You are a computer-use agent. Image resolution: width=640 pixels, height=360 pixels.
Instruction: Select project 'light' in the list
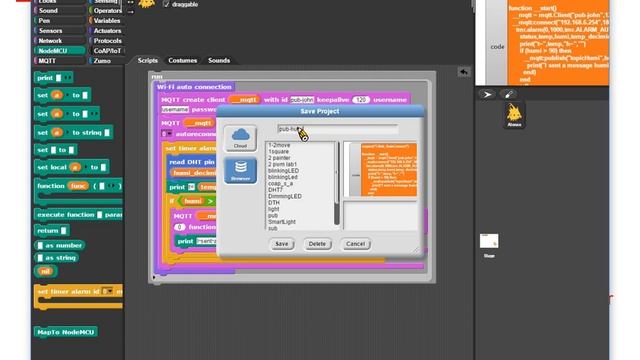pos(273,209)
